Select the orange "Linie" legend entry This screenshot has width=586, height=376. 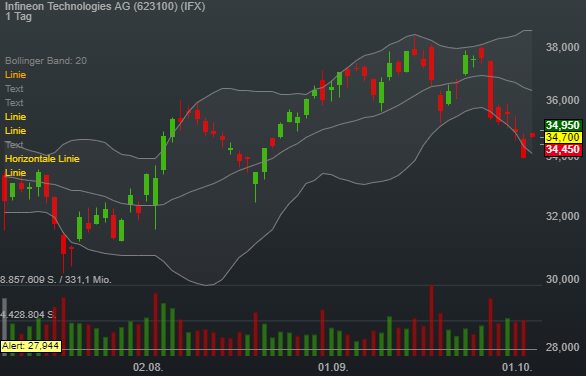pos(15,75)
